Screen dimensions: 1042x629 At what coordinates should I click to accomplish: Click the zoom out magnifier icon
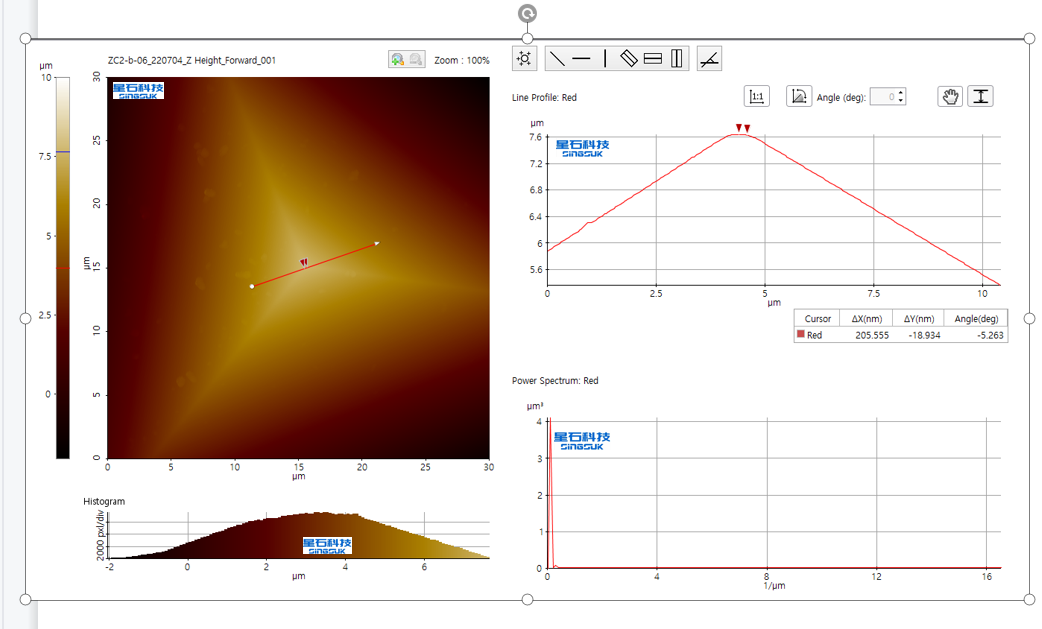click(x=415, y=60)
